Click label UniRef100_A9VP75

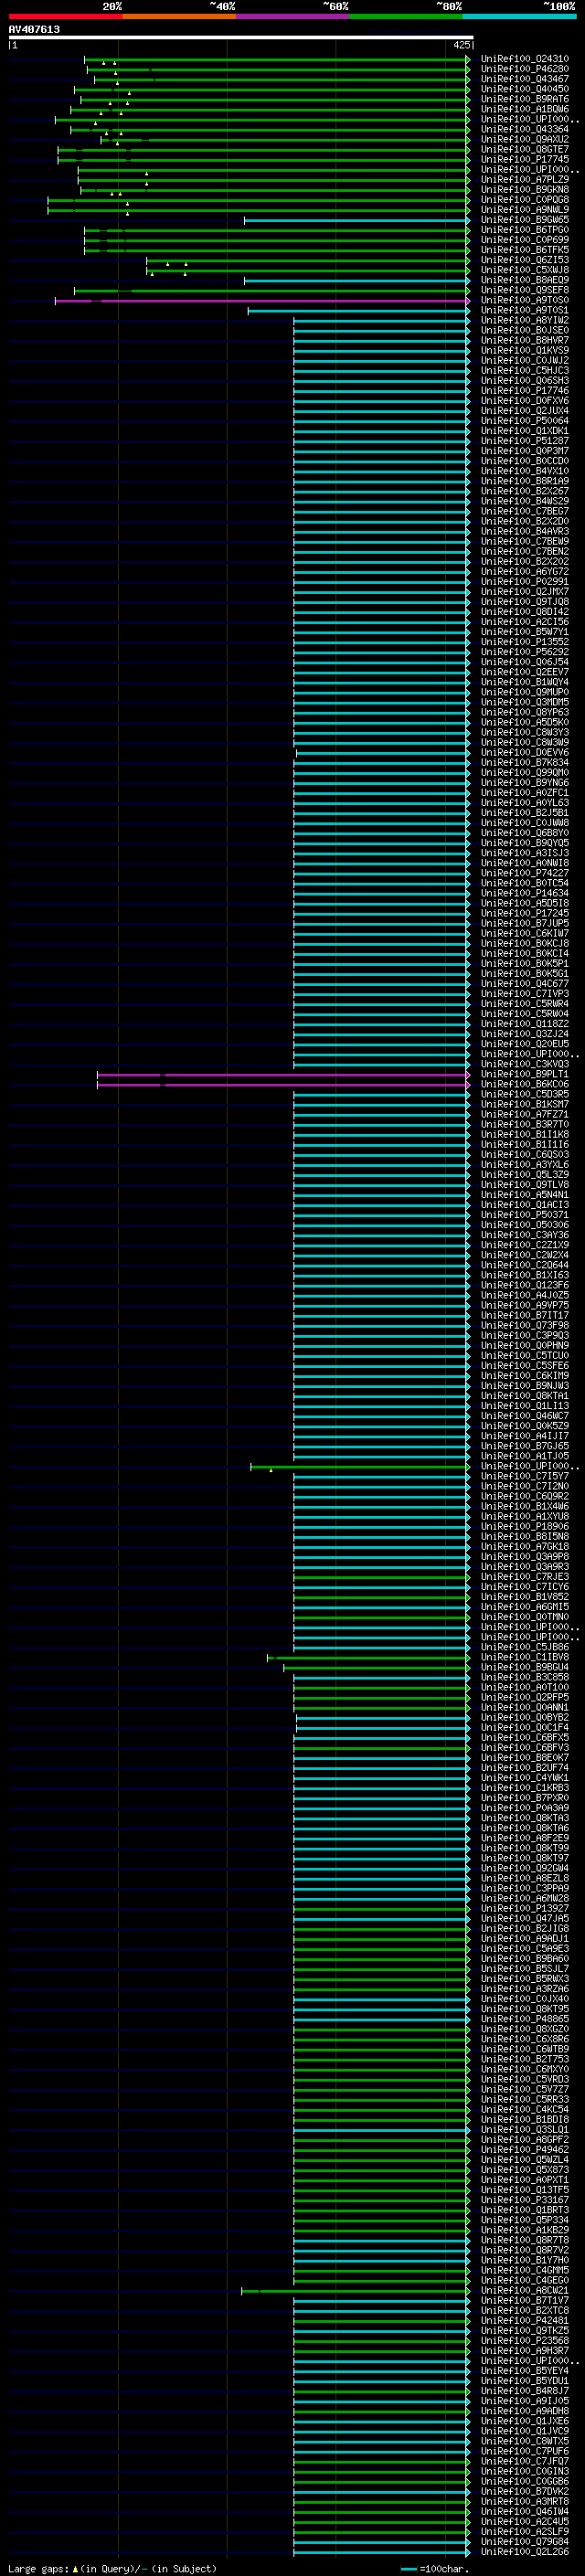coord(524,1306)
